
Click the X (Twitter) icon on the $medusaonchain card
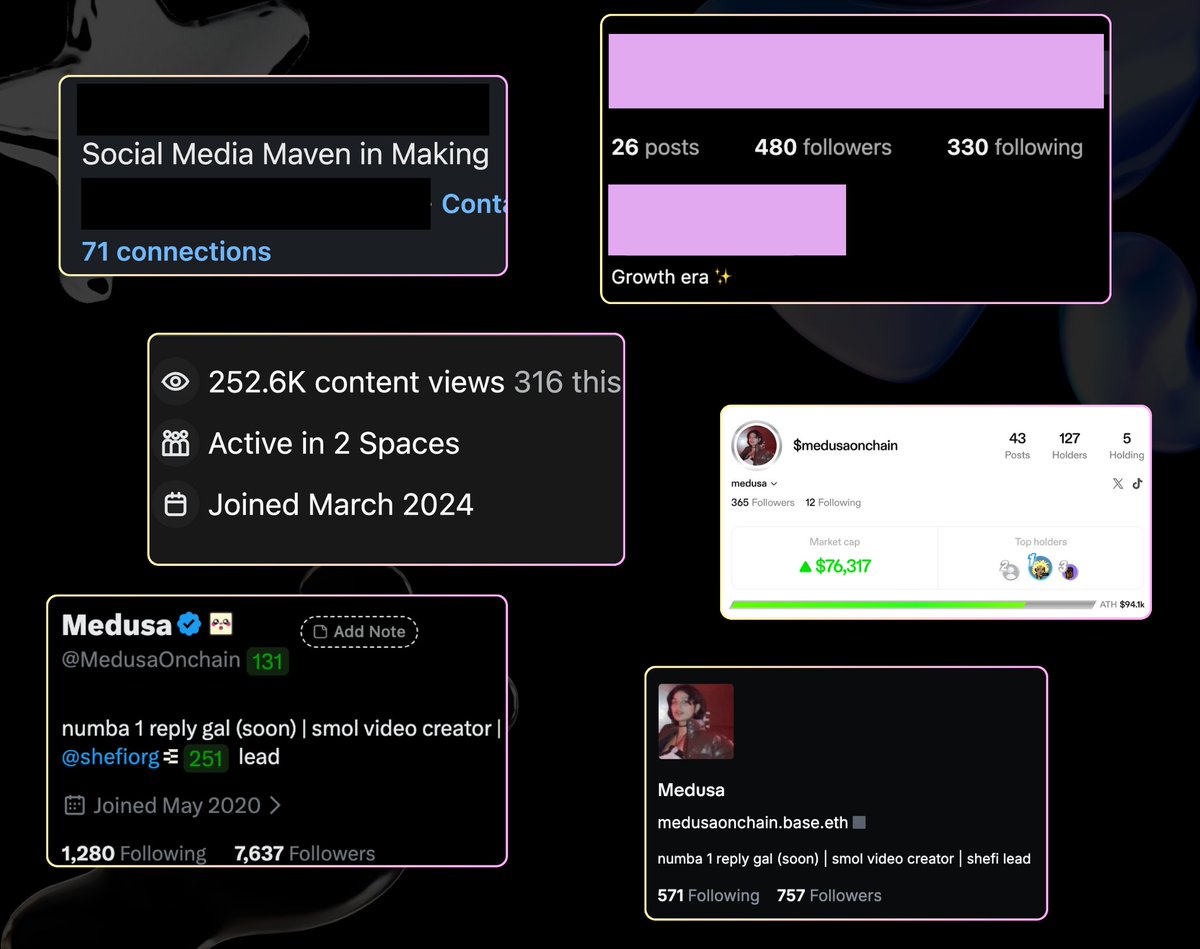[x=1118, y=484]
